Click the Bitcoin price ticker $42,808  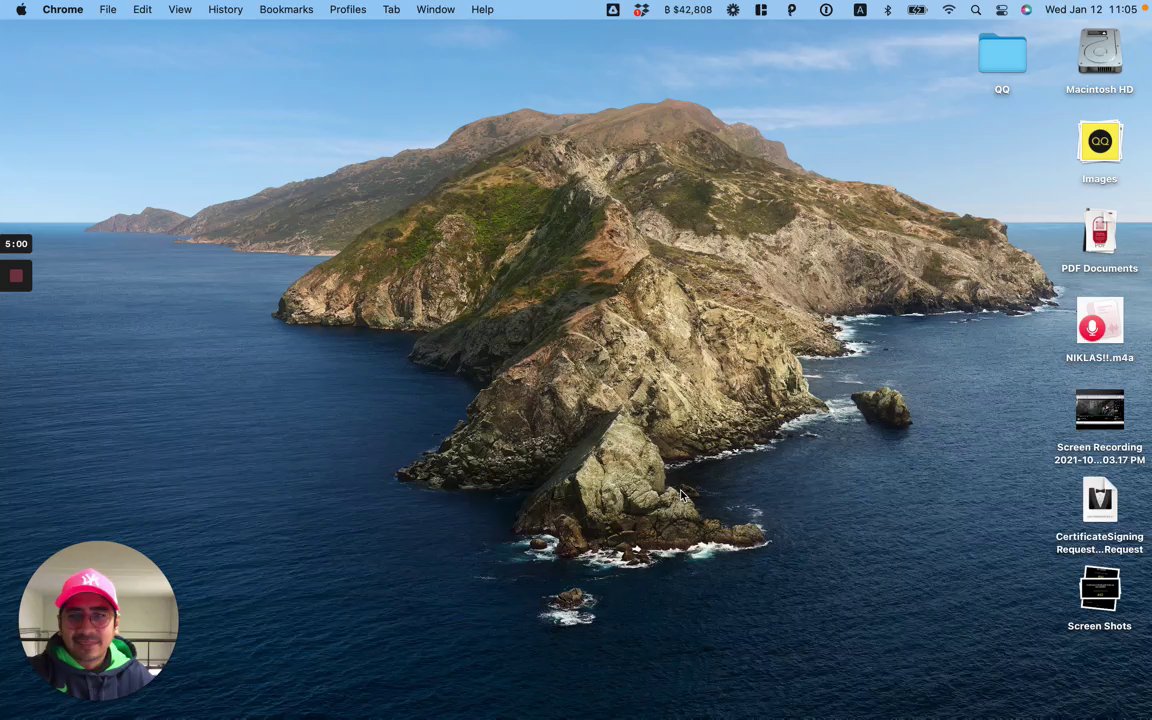pyautogui.click(x=688, y=9)
